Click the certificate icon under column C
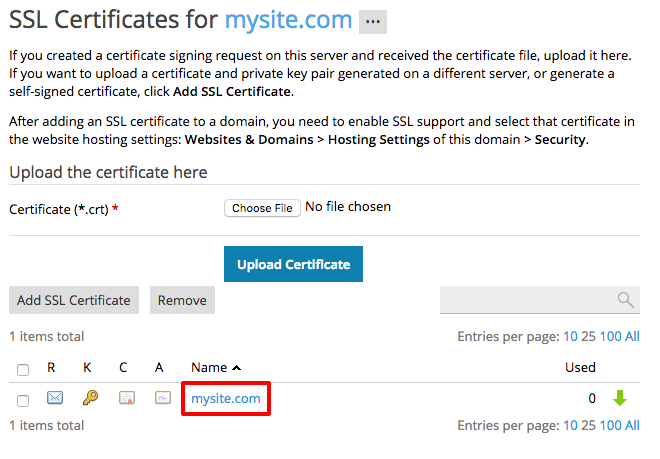This screenshot has width=660, height=459. 126,399
